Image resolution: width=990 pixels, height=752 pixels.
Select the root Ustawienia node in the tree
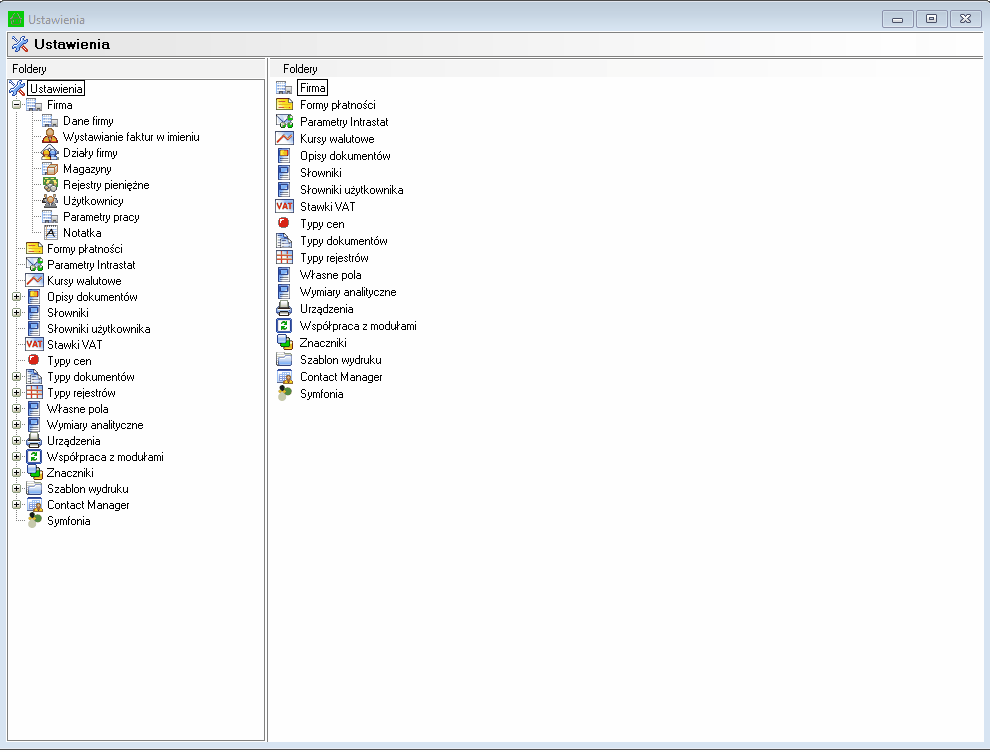pyautogui.click(x=56, y=89)
